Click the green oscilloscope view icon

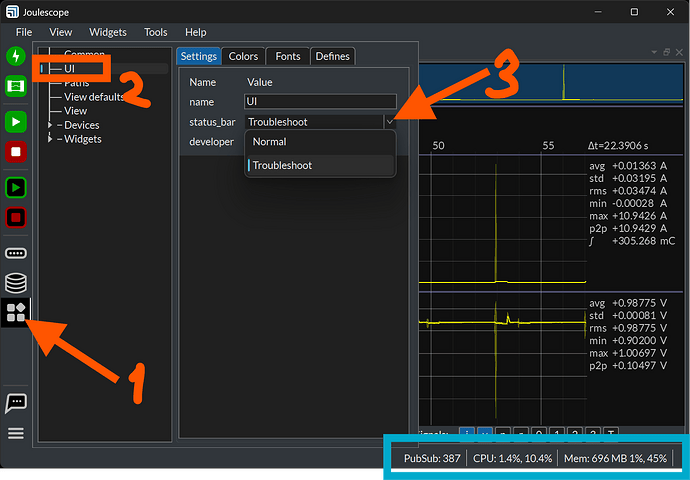coord(16,86)
